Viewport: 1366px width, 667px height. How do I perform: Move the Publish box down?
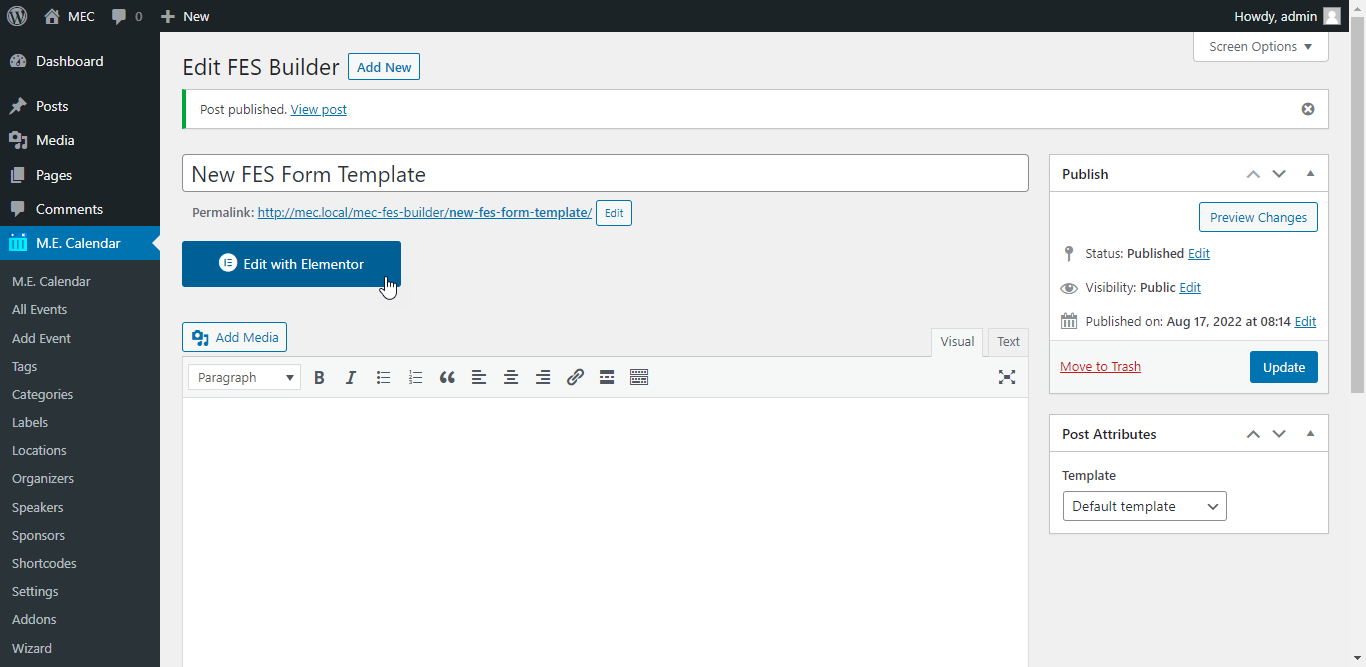coord(1279,174)
